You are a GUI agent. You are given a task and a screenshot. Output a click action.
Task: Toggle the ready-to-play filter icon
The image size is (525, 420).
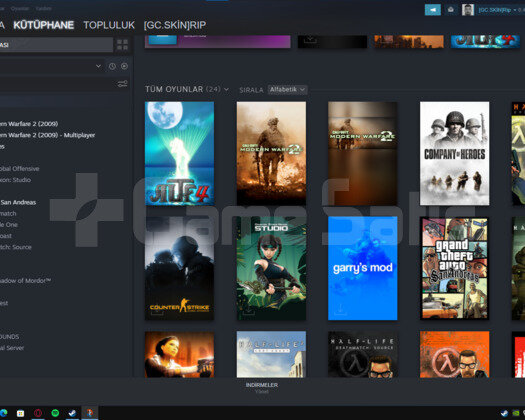point(124,66)
